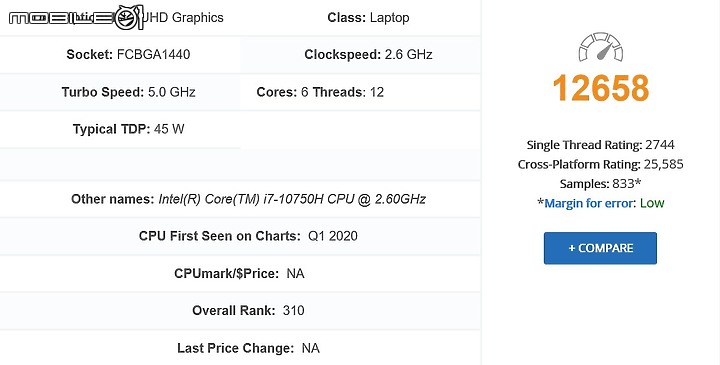Click the speedometer gauge icon
The width and height of the screenshot is (720, 365).
pos(601,47)
